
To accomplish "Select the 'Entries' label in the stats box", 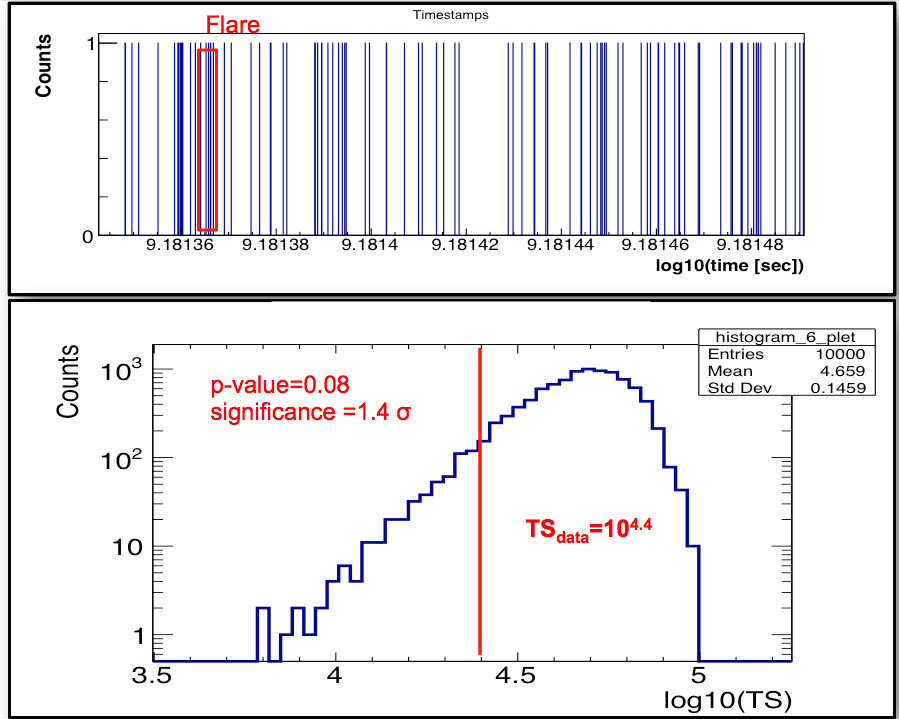I will click(x=736, y=354).
